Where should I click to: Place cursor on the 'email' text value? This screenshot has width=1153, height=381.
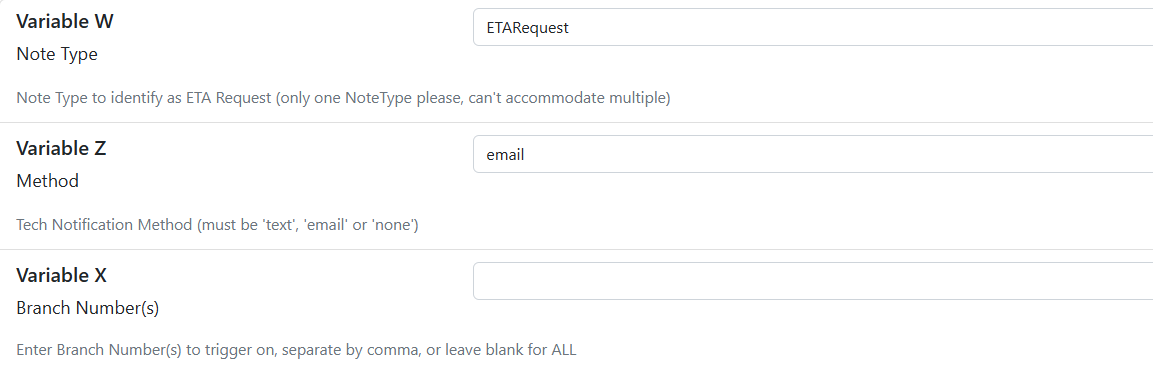click(505, 155)
